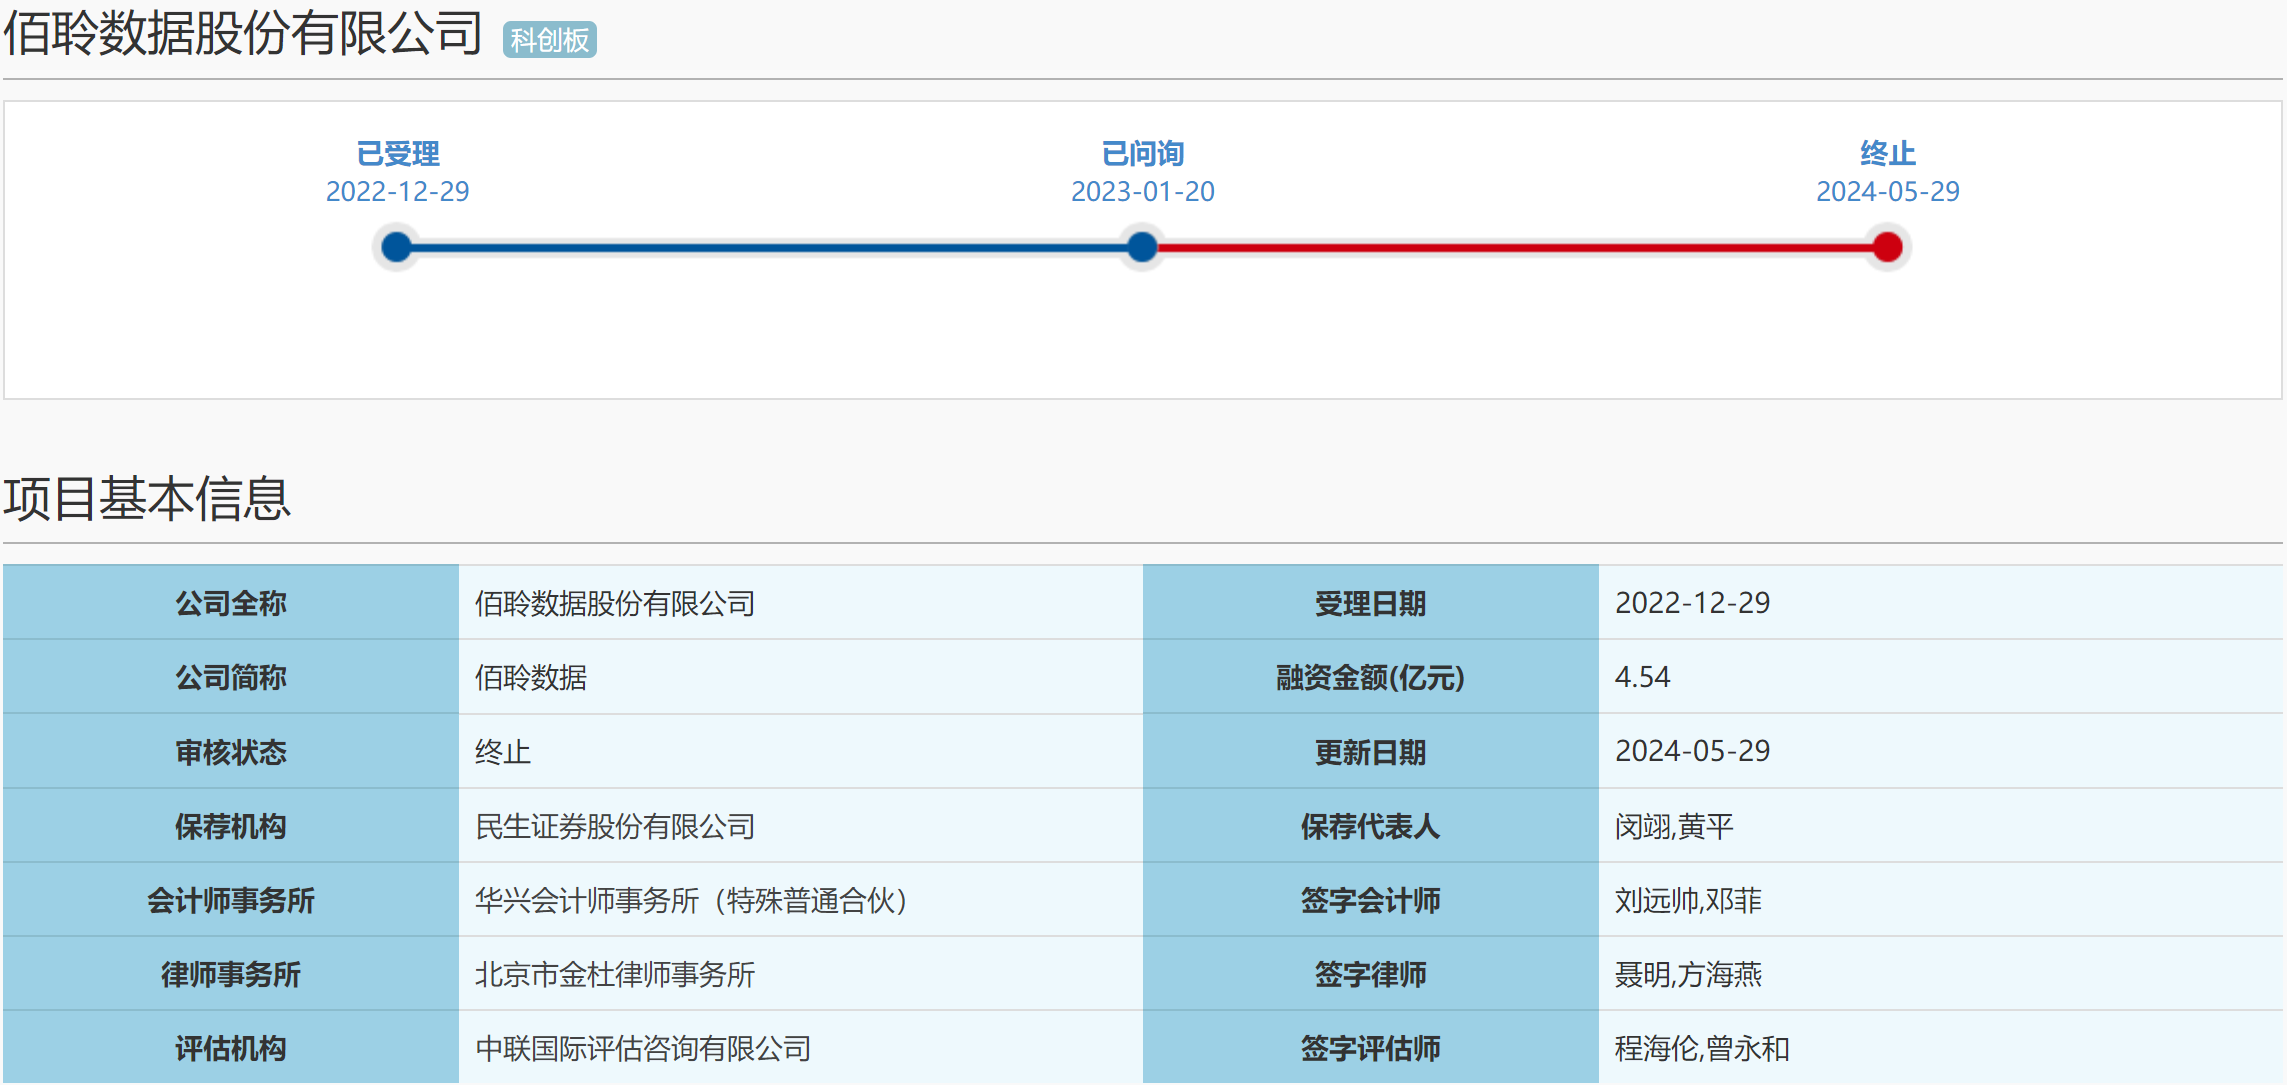
Task: Click the 律师事务所 header cell
Action: pos(231,974)
